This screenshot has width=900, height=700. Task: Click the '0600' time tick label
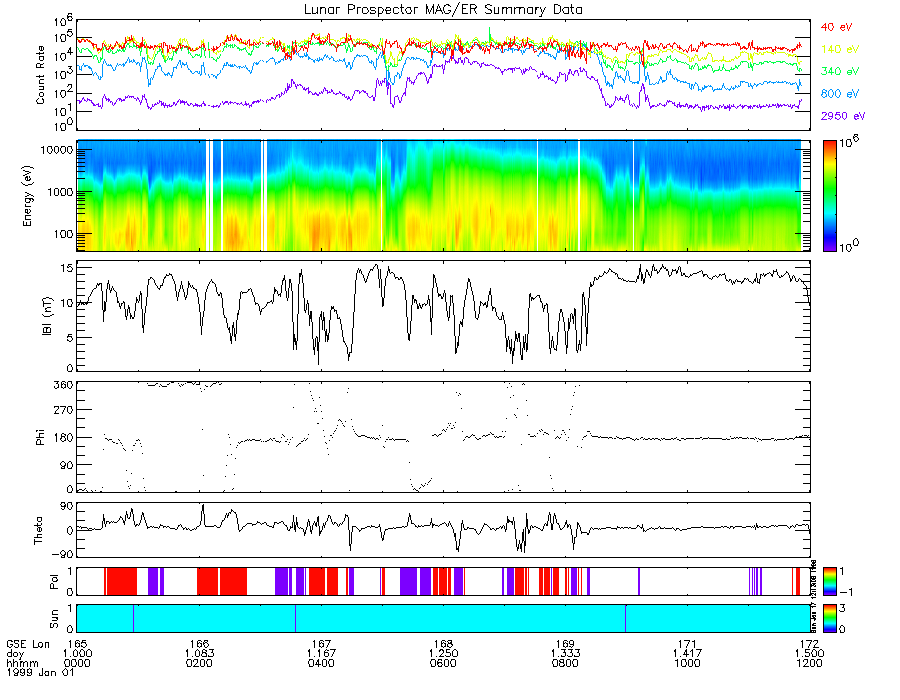pos(443,663)
